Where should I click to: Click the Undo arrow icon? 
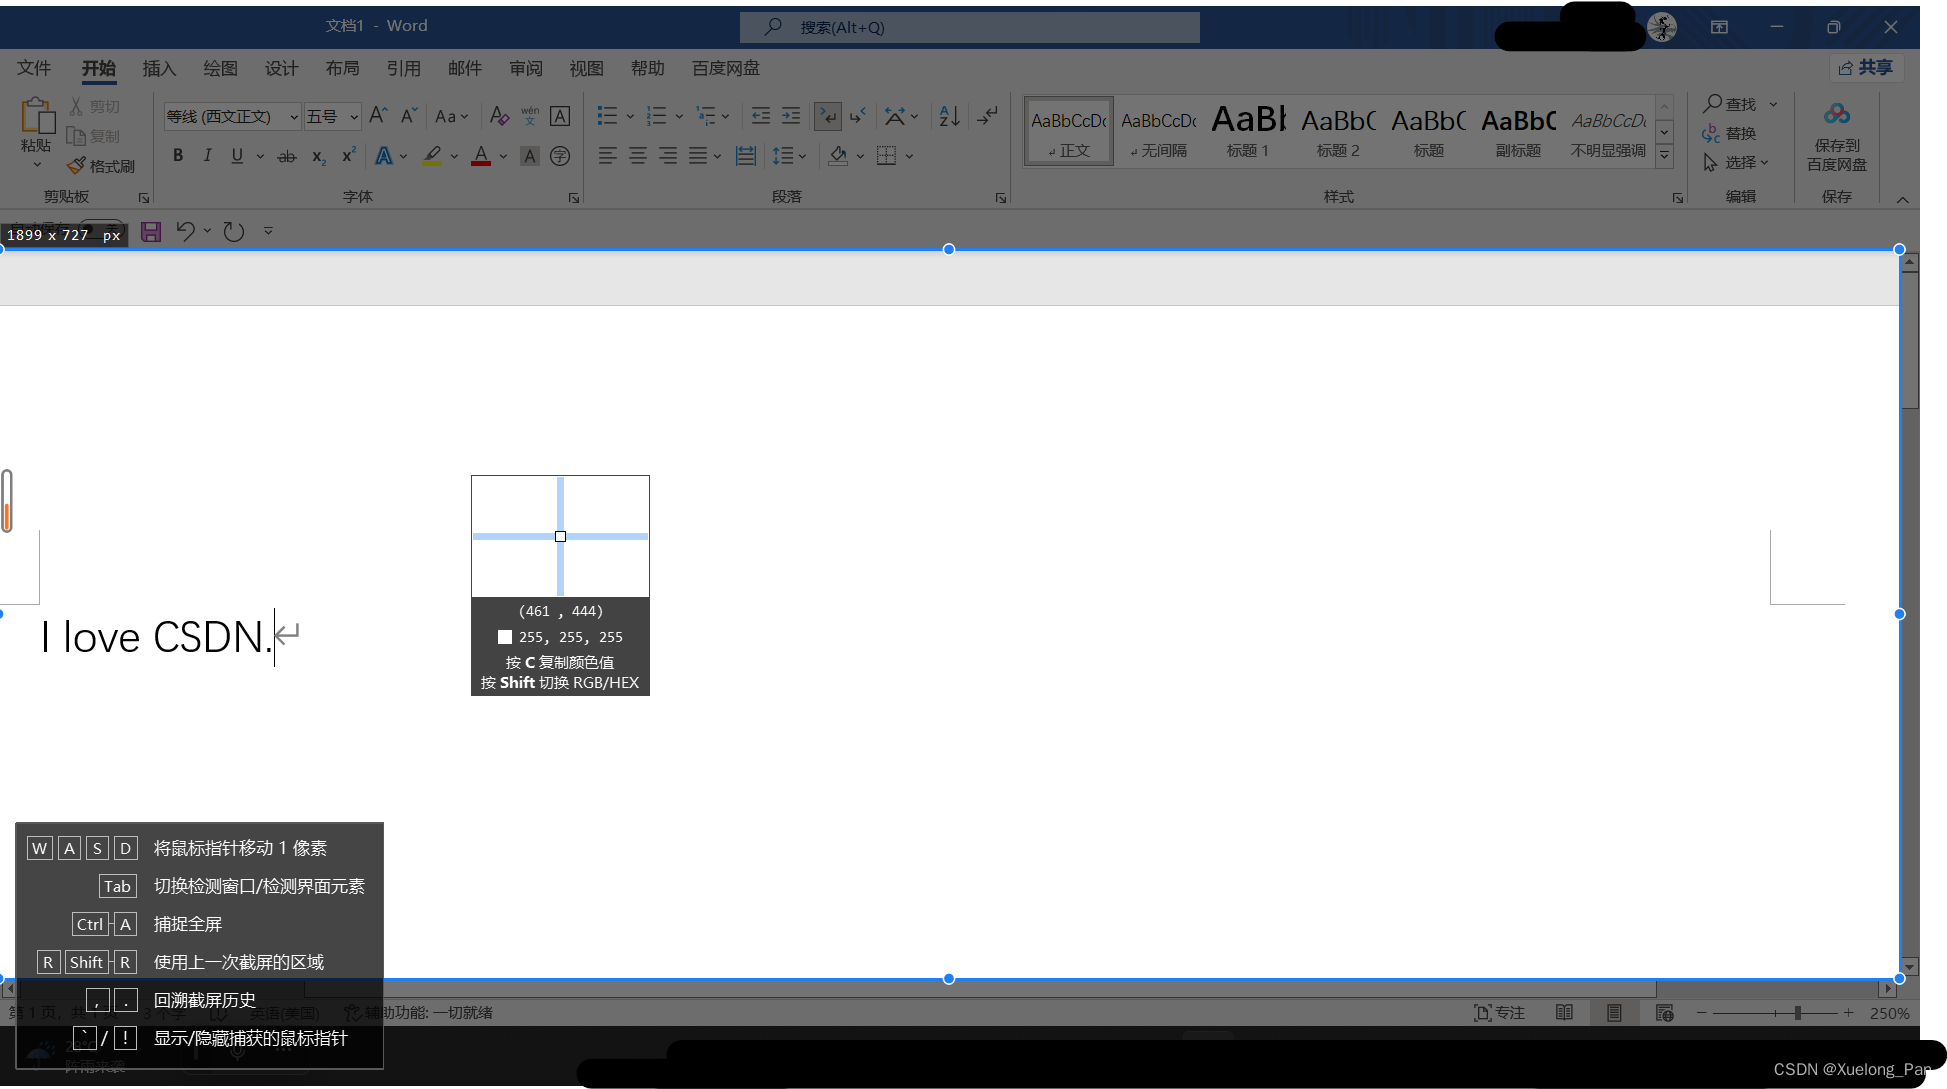[x=185, y=232]
